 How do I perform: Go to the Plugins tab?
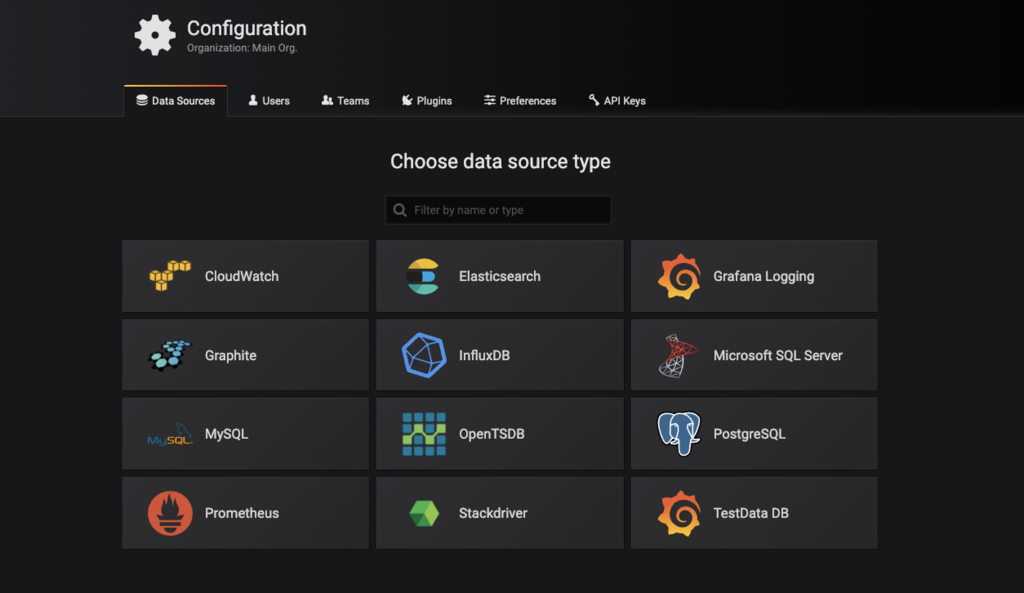426,101
